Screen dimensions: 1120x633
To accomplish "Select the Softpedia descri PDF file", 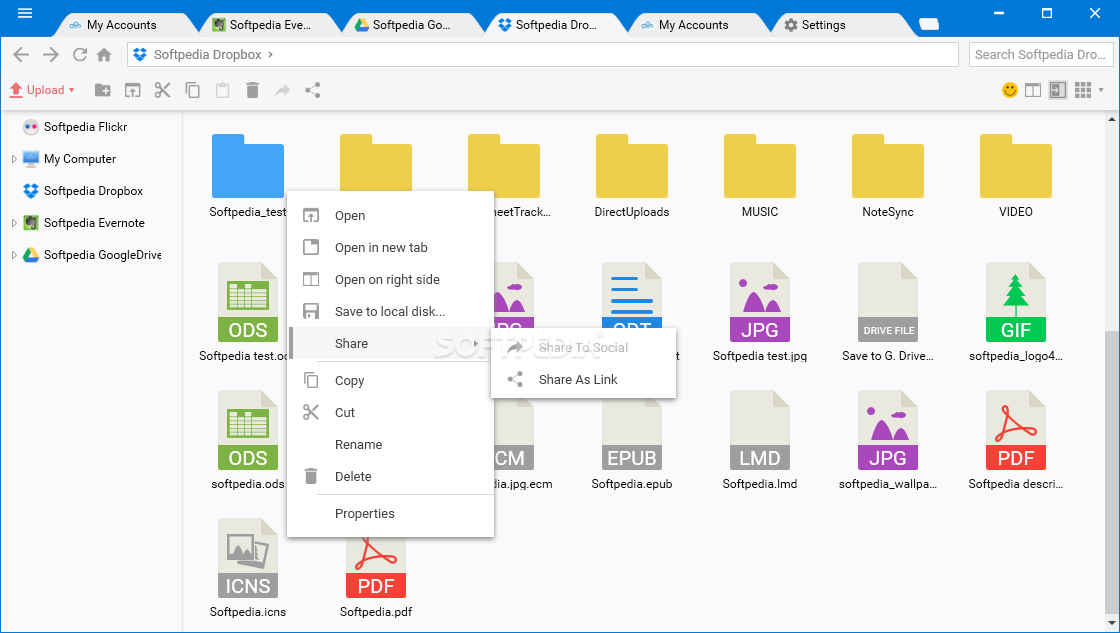I will click(1015, 439).
